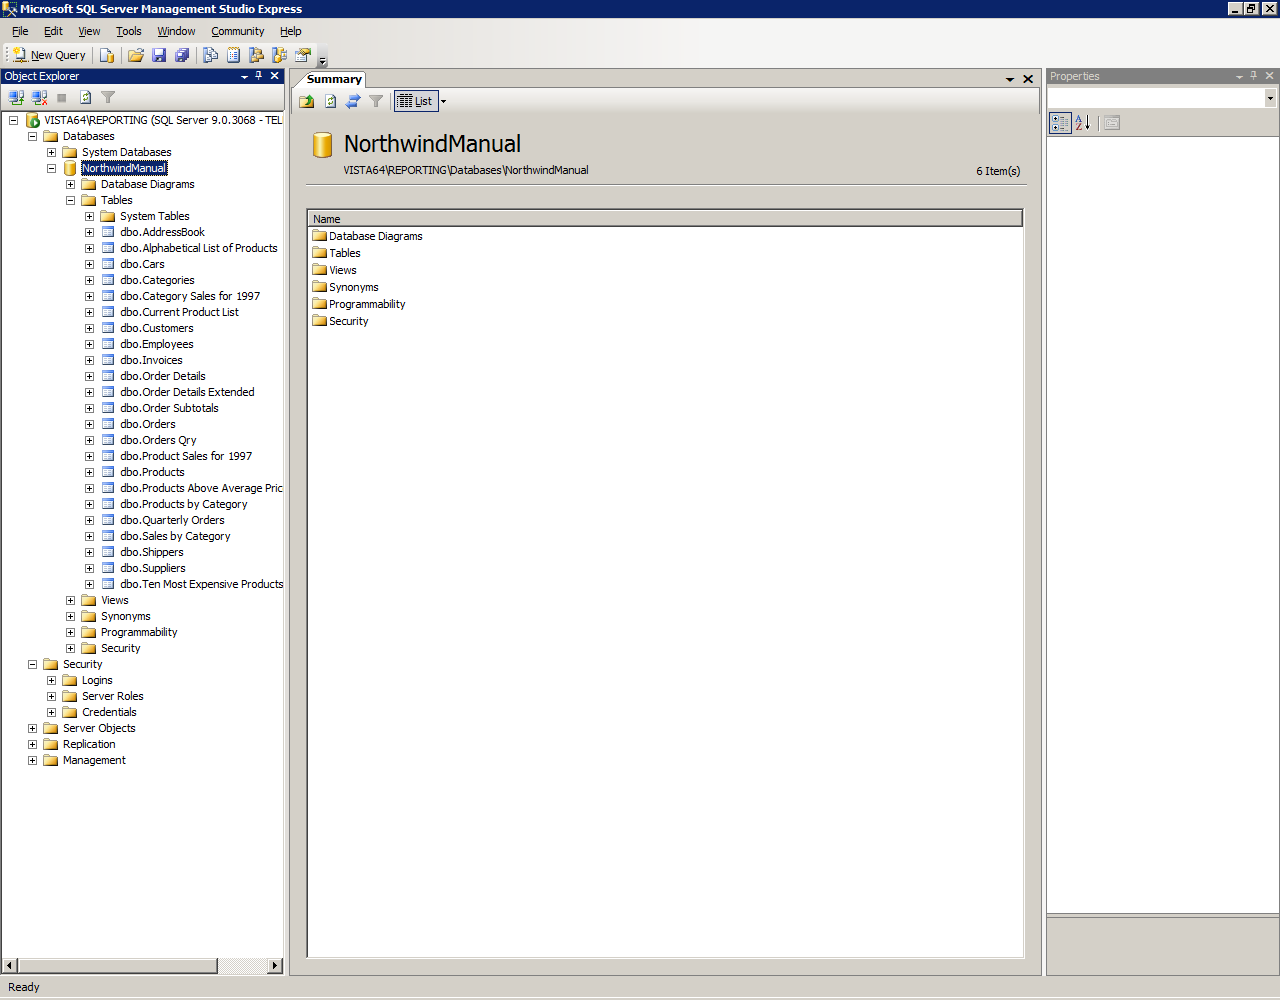Collapse the NorthwindManual database node
The height and width of the screenshot is (1000, 1280).
pos(51,168)
